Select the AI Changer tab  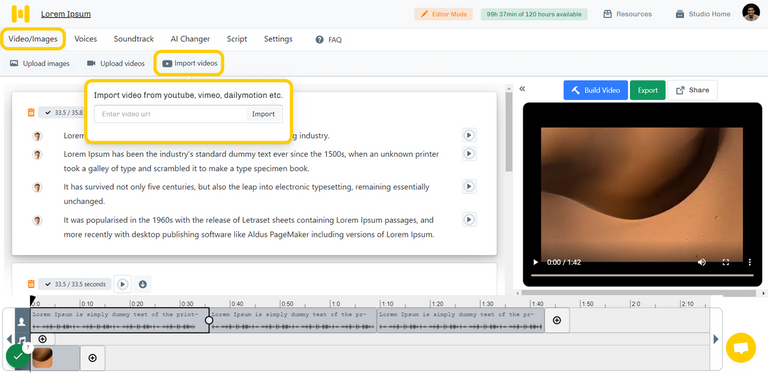190,39
